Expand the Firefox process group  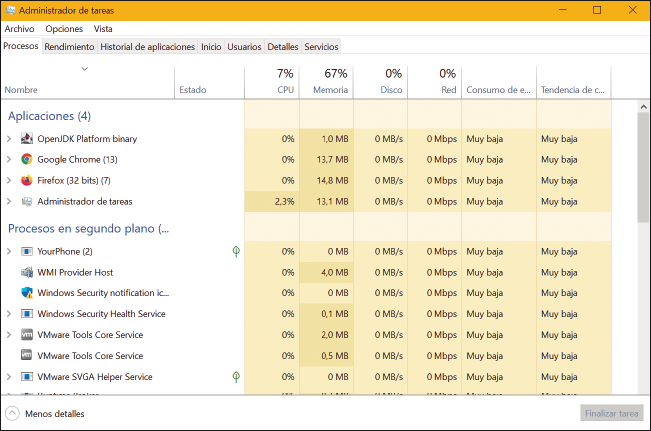(9, 180)
